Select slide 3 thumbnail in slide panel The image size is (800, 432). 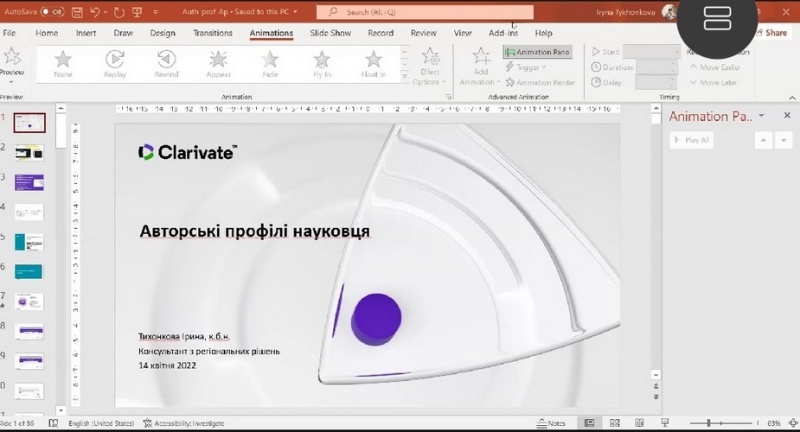29,182
